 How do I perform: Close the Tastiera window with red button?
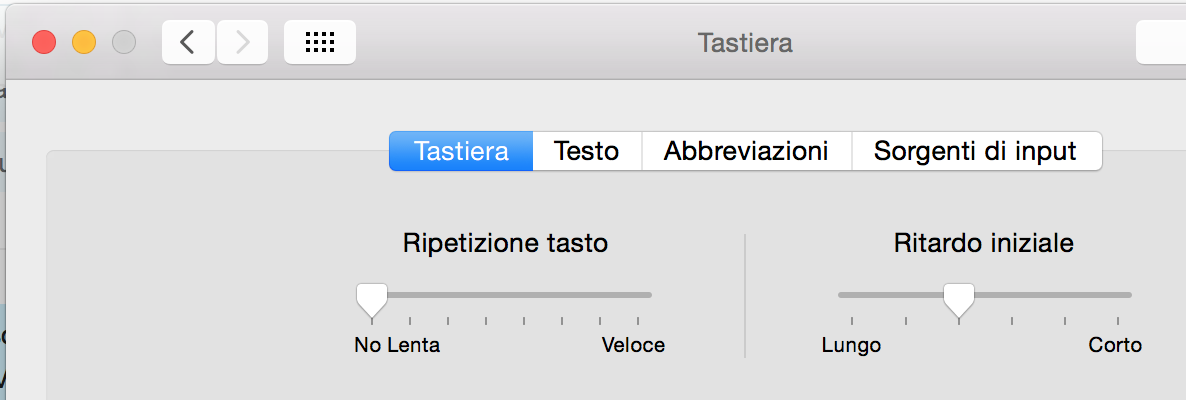[x=44, y=42]
